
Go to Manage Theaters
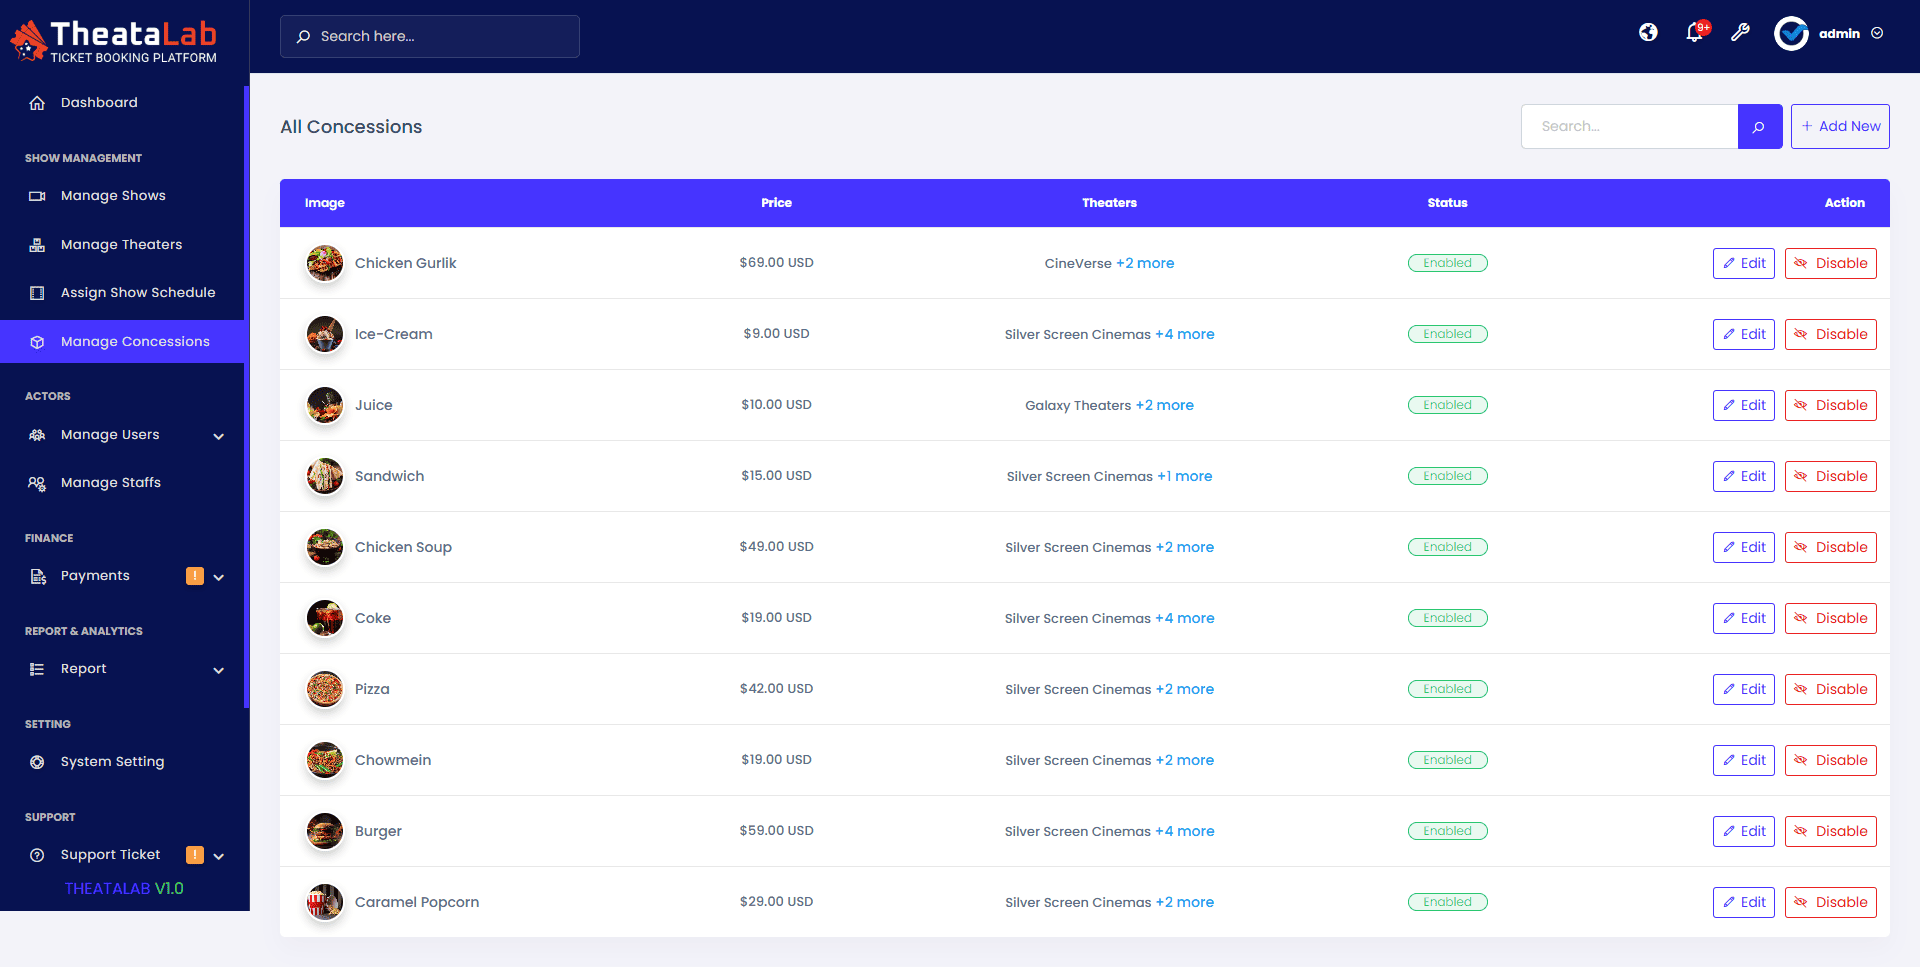pyautogui.click(x=122, y=245)
